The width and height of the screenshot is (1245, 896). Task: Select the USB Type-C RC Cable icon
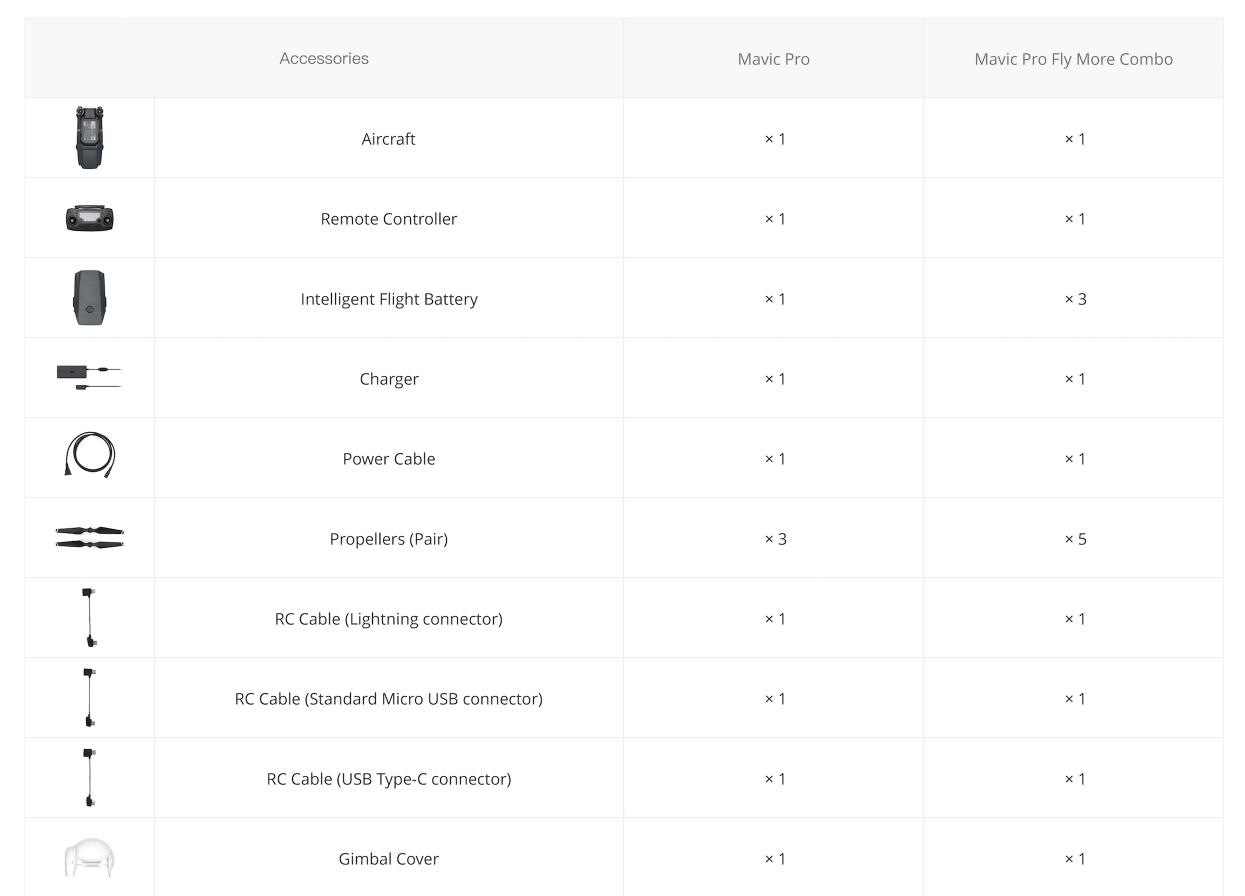pos(89,777)
